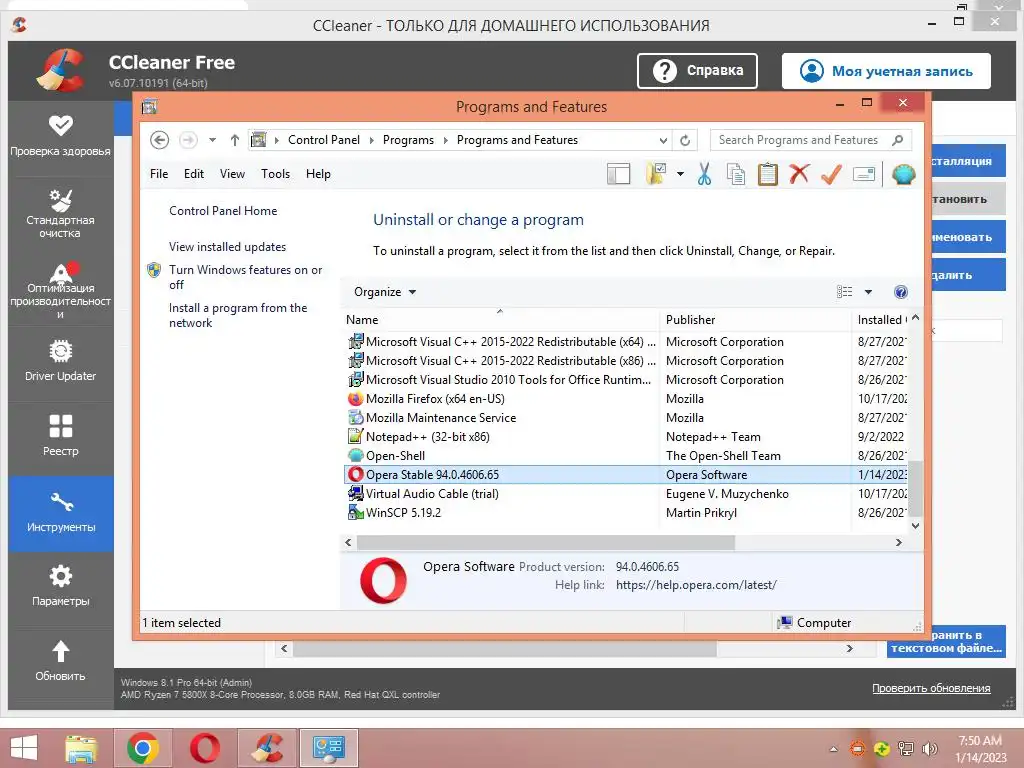The image size is (1024, 768).
Task: Click the https://help.opera.com/latest/ help link
Action: pyautogui.click(x=696, y=585)
